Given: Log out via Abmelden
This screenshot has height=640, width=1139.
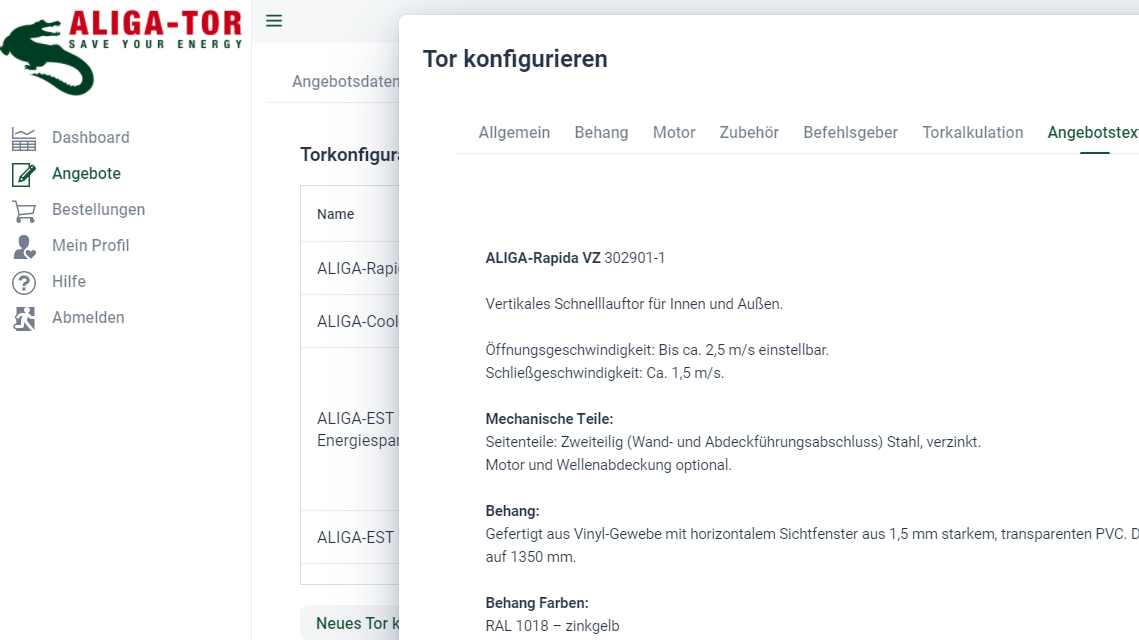Looking at the screenshot, I should point(89,317).
